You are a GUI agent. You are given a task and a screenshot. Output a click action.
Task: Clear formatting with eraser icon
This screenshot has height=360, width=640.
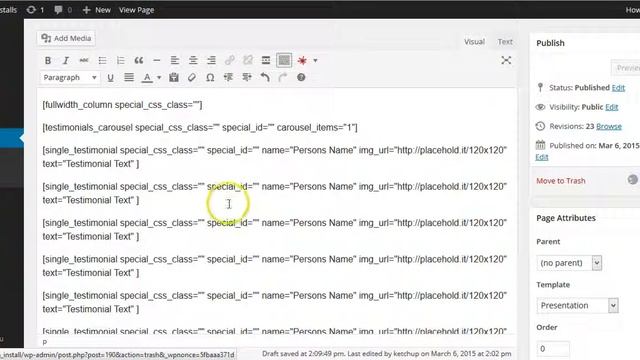pos(192,77)
